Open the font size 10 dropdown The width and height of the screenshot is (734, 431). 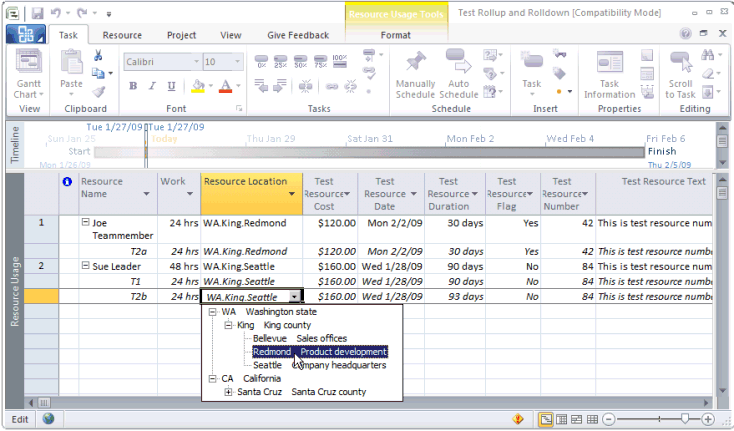[x=237, y=62]
